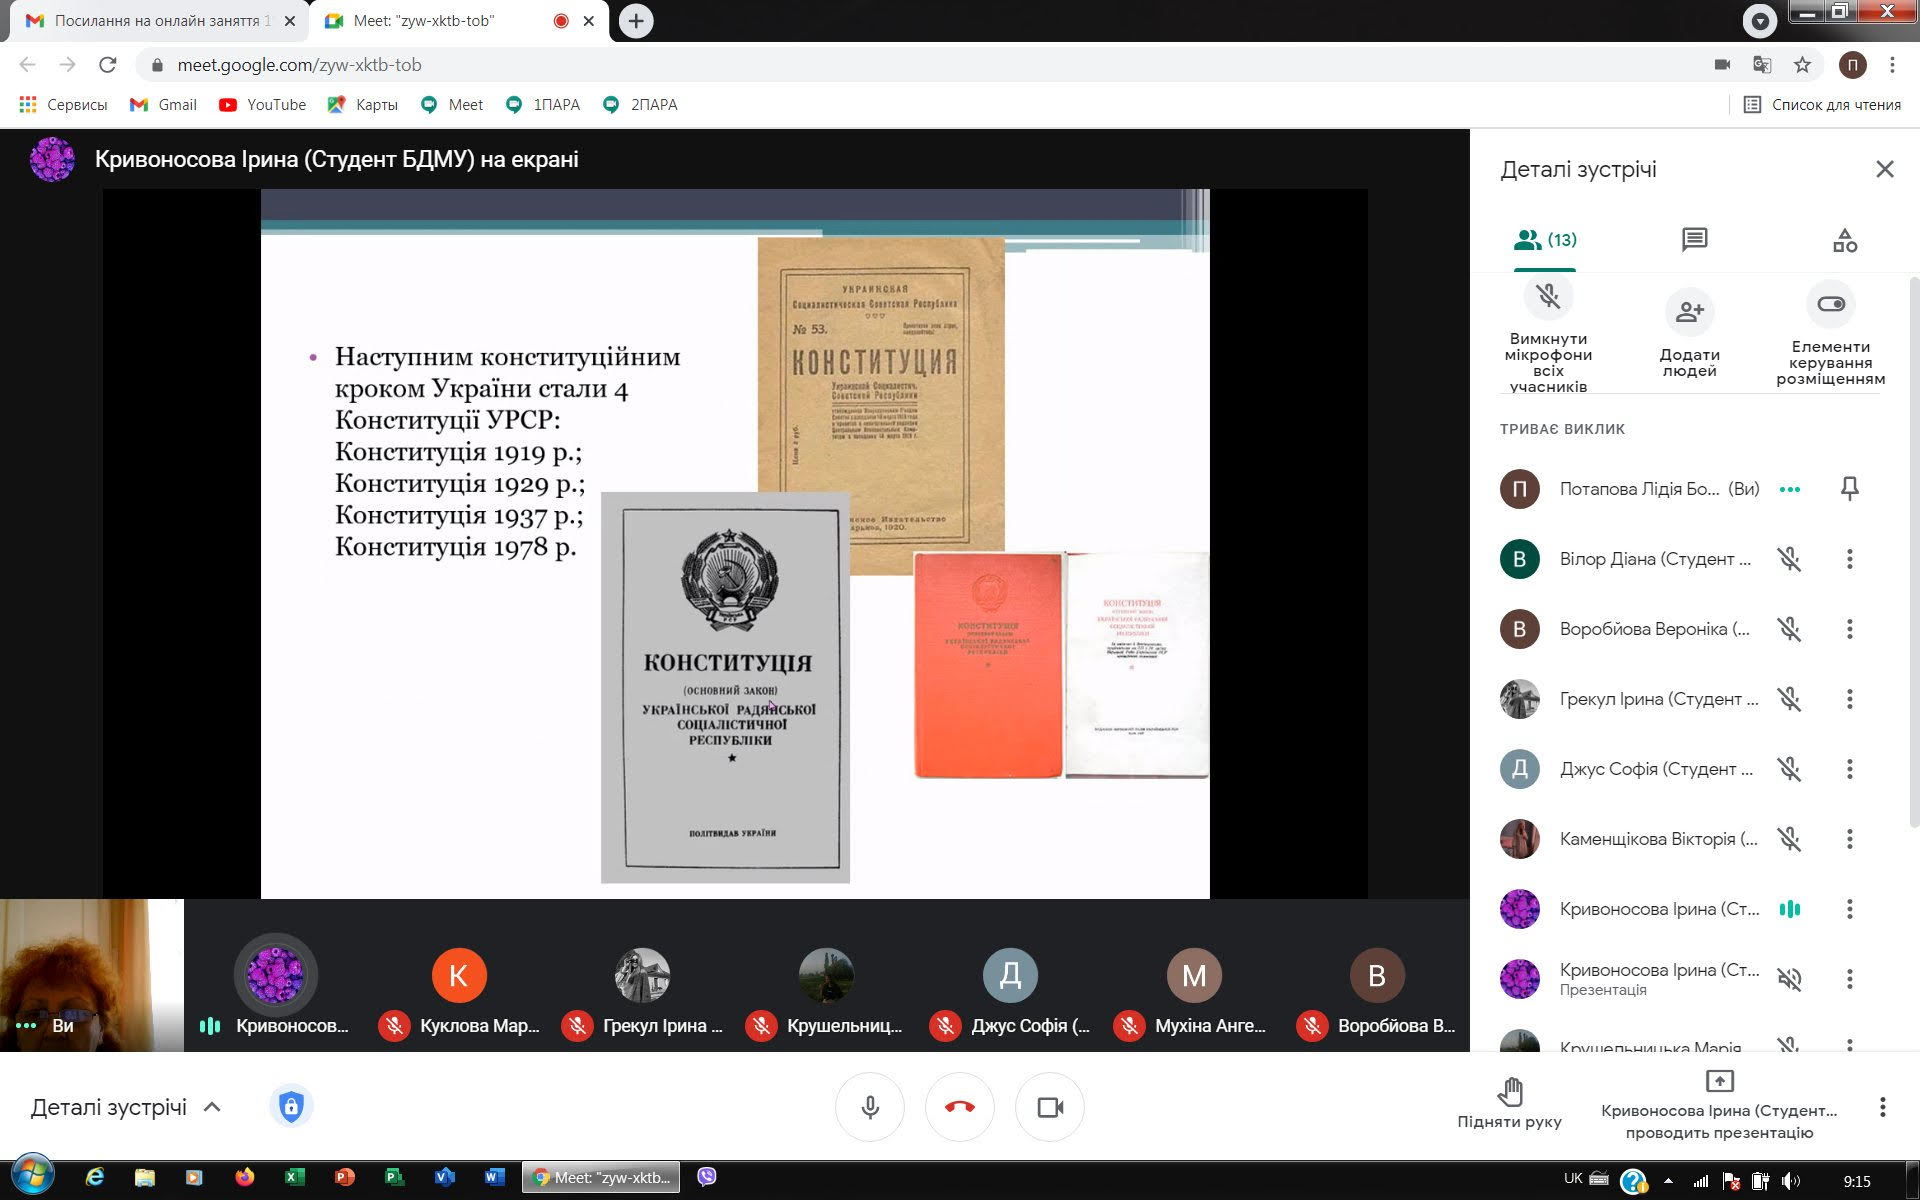Toggle the camera button
The image size is (1920, 1200).
1049,1107
